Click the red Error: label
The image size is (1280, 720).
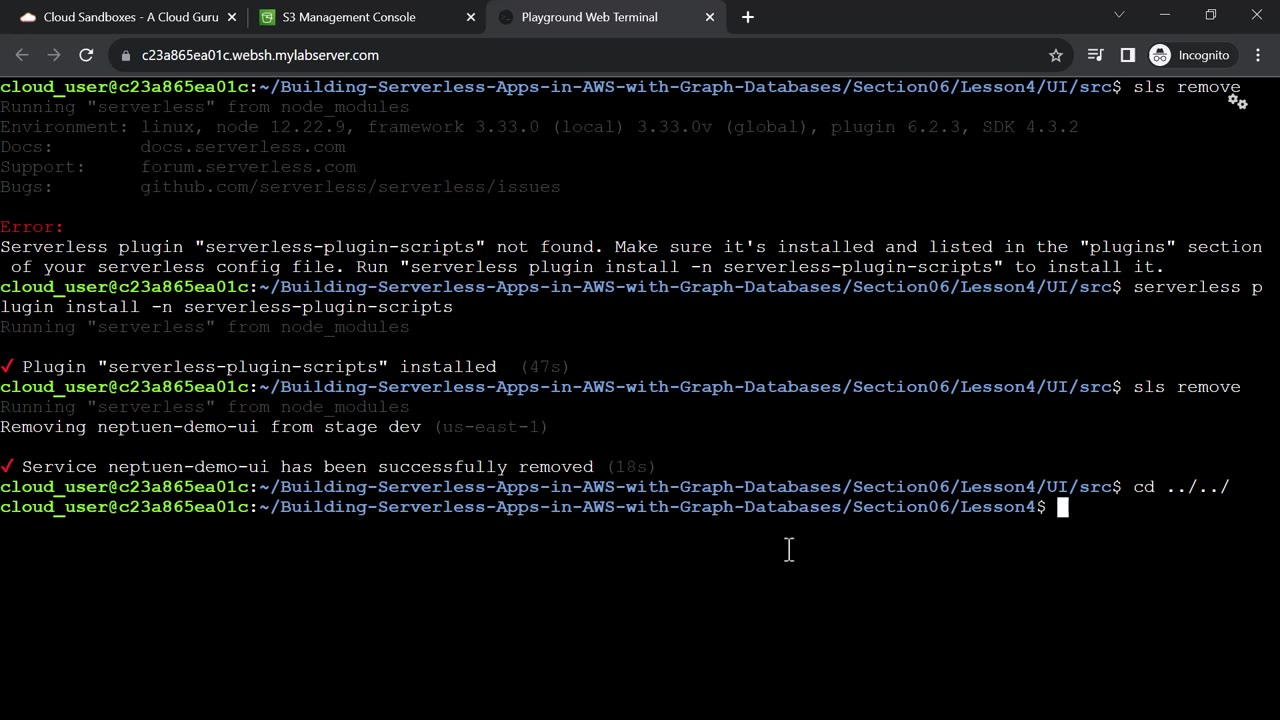pos(32,227)
